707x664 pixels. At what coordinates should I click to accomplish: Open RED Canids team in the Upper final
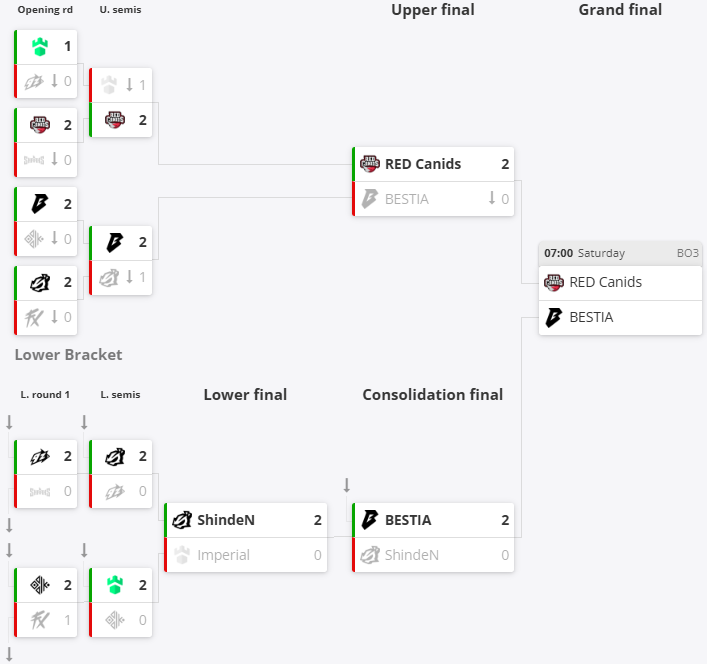click(x=423, y=164)
